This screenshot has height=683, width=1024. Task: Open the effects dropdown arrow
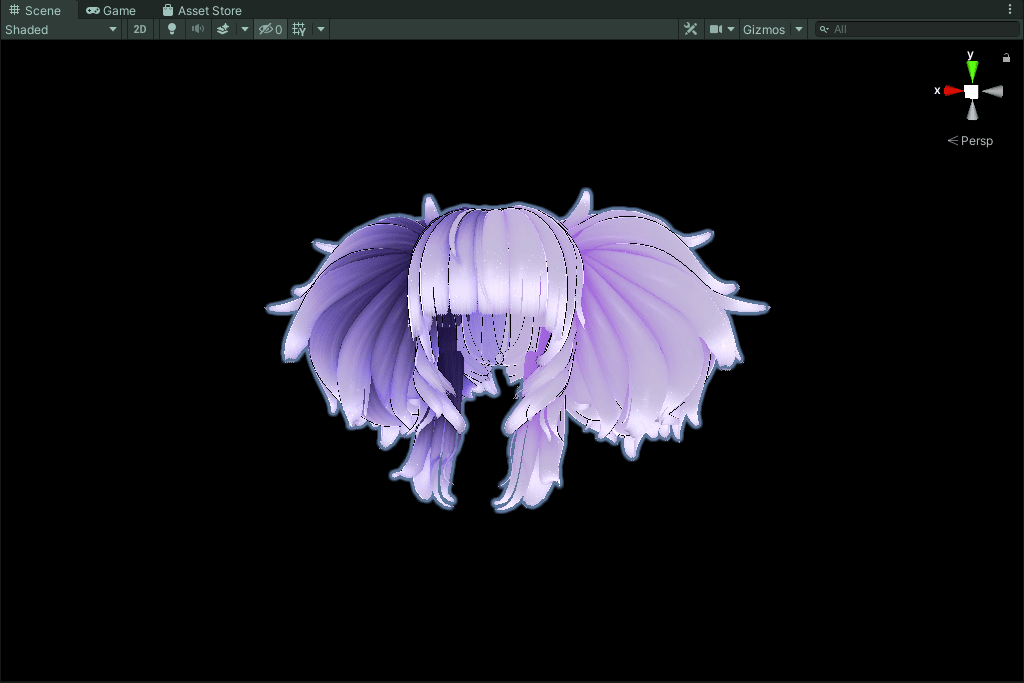click(245, 29)
